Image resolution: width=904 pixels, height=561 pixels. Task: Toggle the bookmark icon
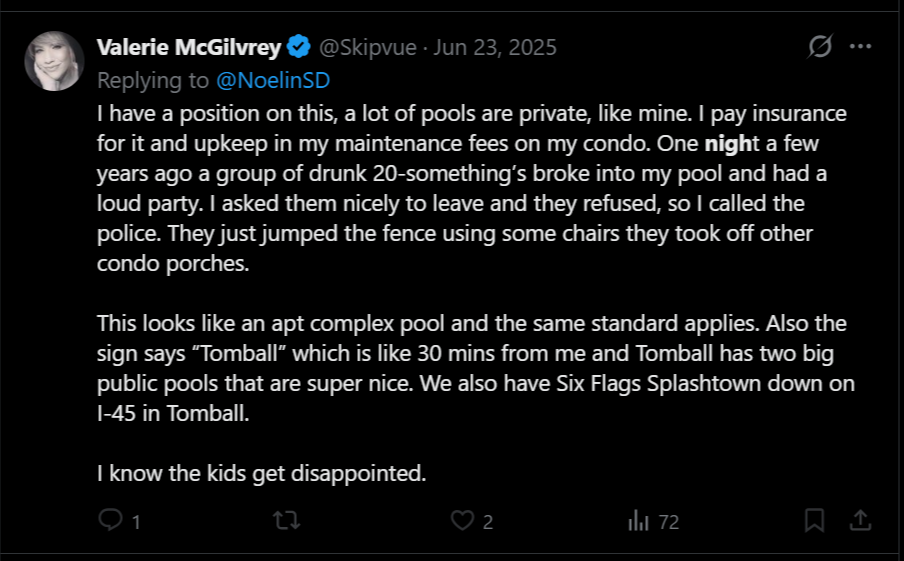coord(814,520)
